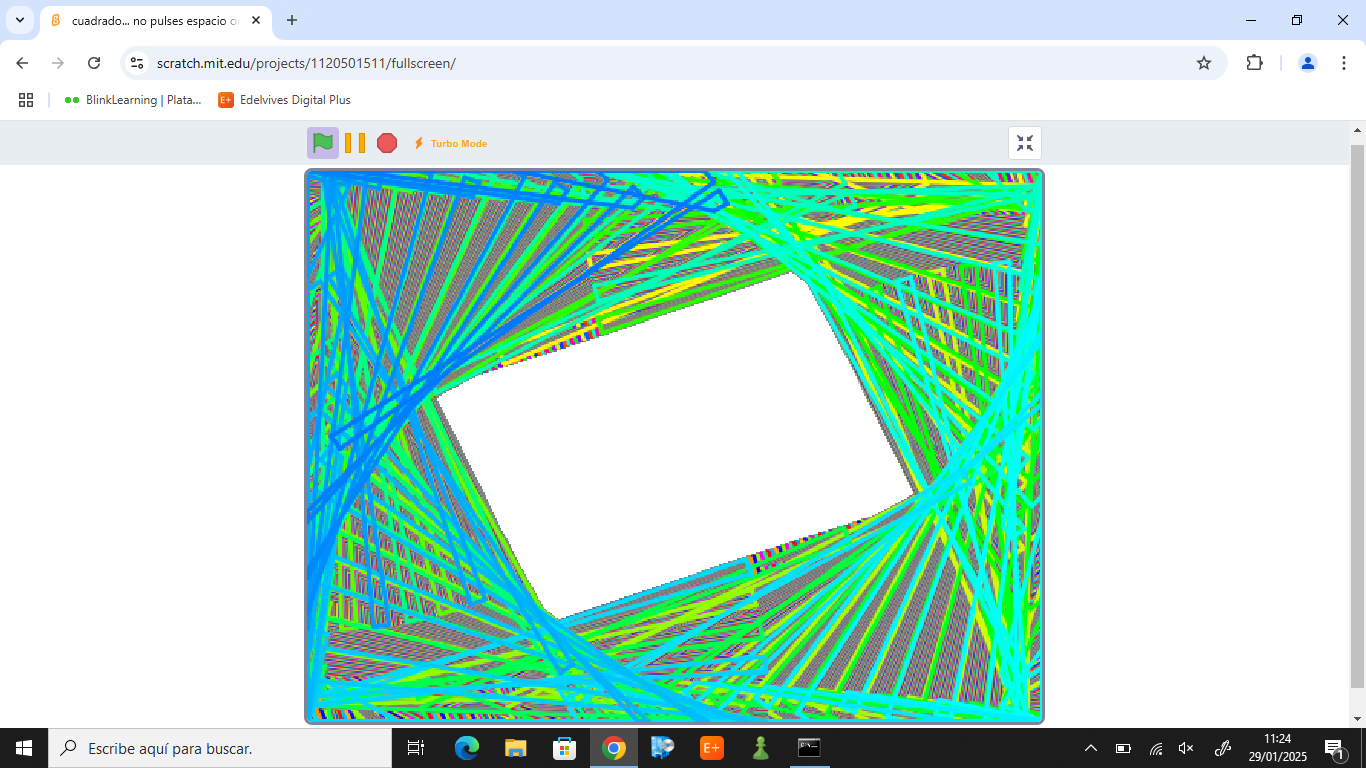Pause the Scratch project
The height and width of the screenshot is (768, 1366).
coord(355,143)
